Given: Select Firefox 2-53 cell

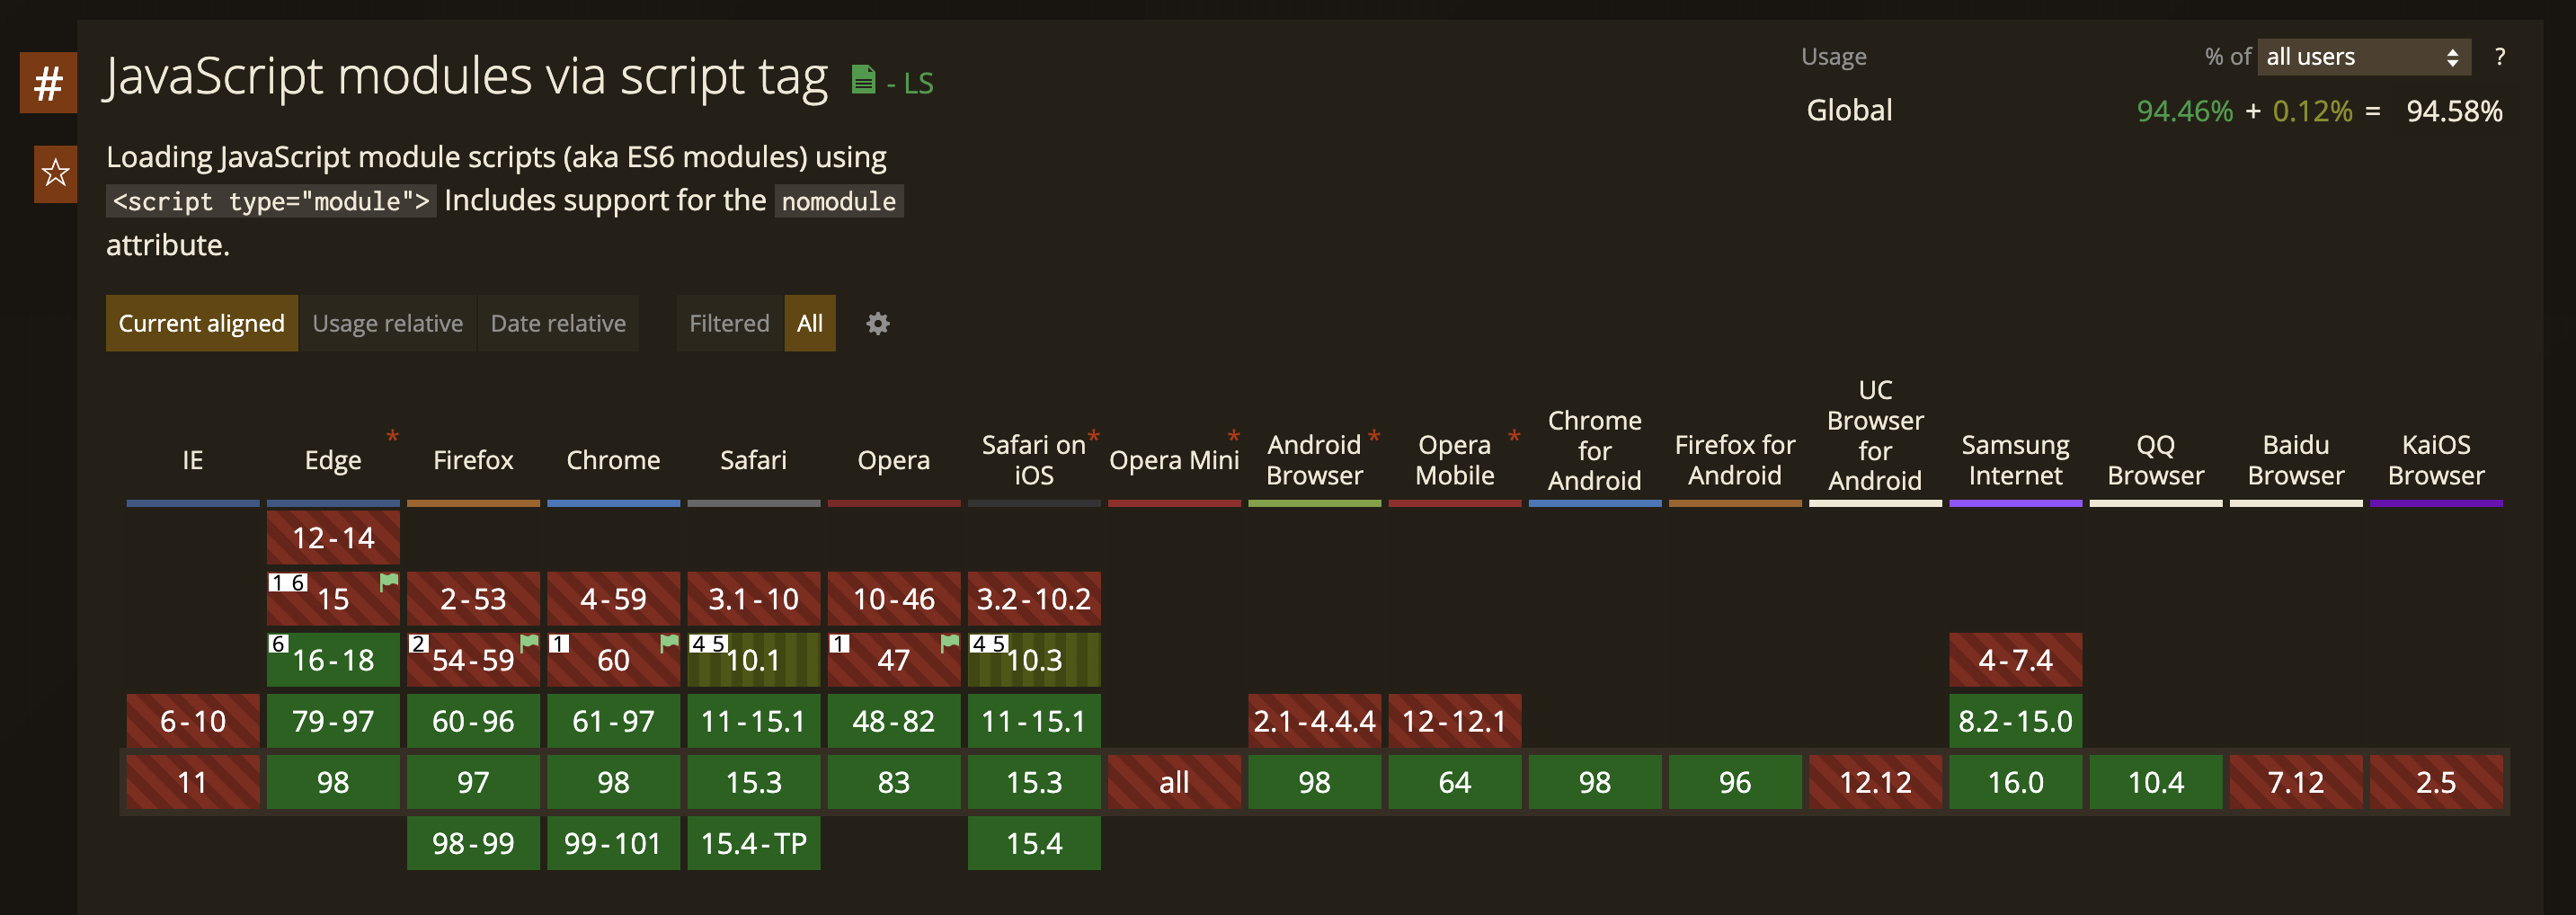Looking at the screenshot, I should pos(473,599).
